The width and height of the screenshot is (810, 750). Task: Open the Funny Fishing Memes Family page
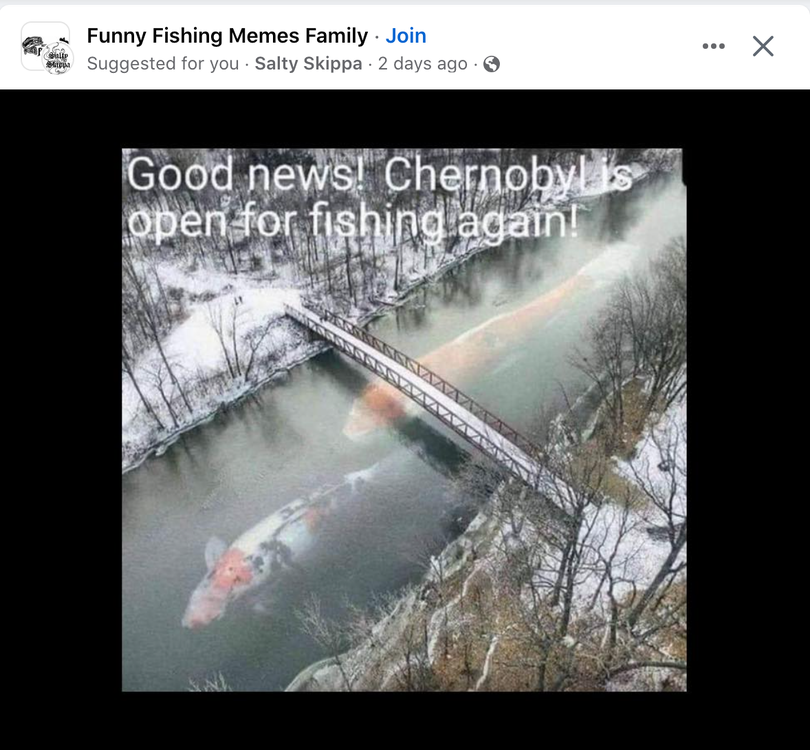(227, 36)
